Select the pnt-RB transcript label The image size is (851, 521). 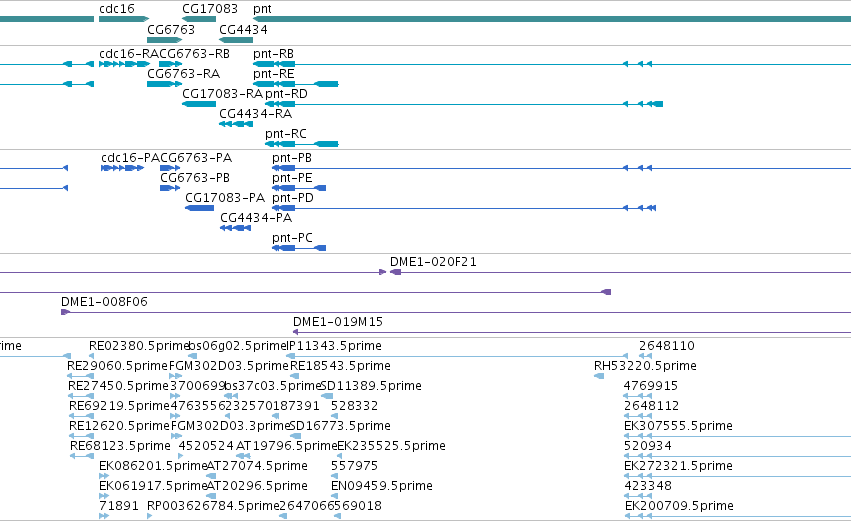click(274, 54)
